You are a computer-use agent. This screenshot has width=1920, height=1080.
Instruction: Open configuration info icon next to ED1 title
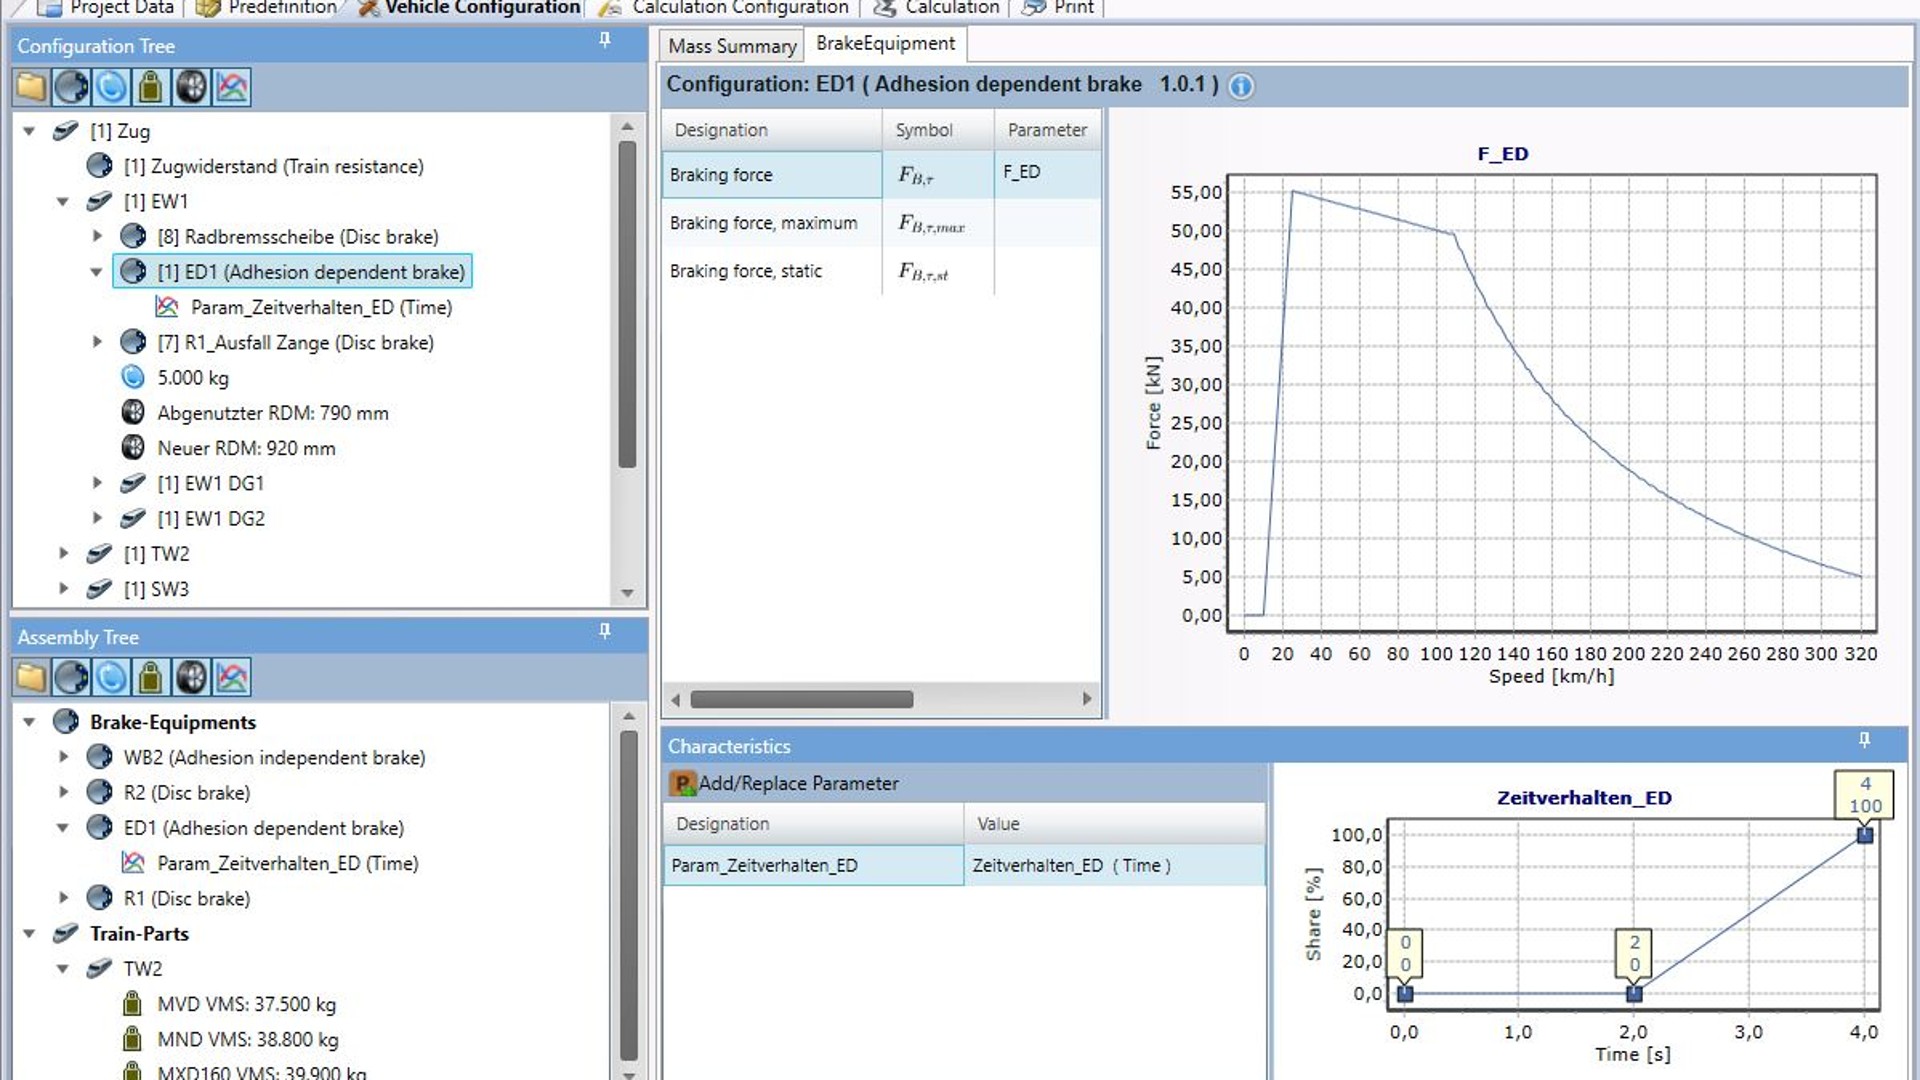tap(1241, 86)
